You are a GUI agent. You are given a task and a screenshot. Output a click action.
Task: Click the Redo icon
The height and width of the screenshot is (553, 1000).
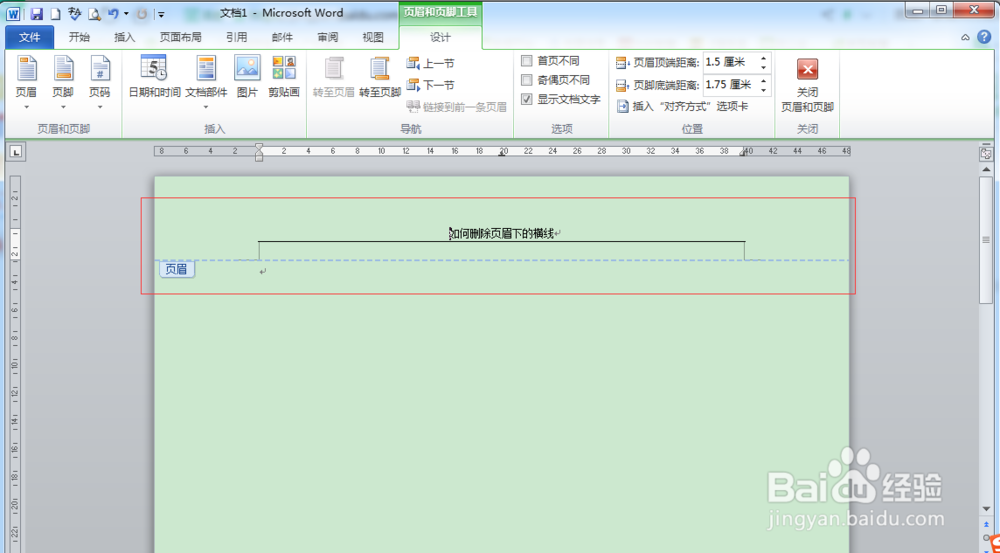142,13
